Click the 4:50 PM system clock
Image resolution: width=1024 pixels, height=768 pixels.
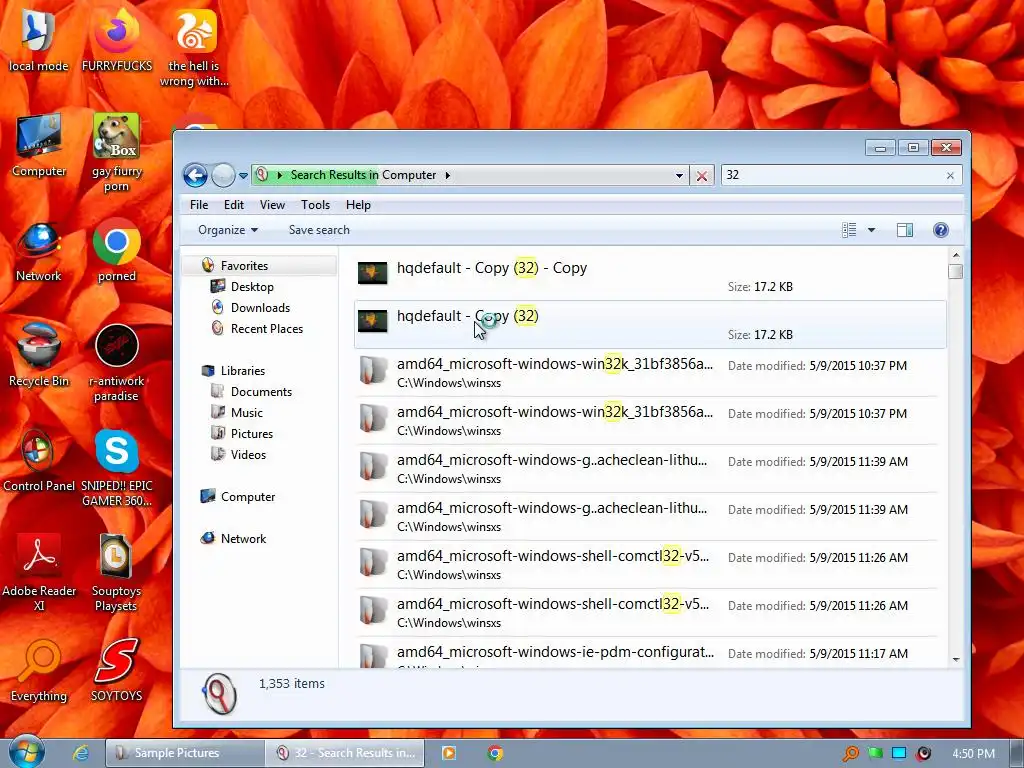pos(974,754)
